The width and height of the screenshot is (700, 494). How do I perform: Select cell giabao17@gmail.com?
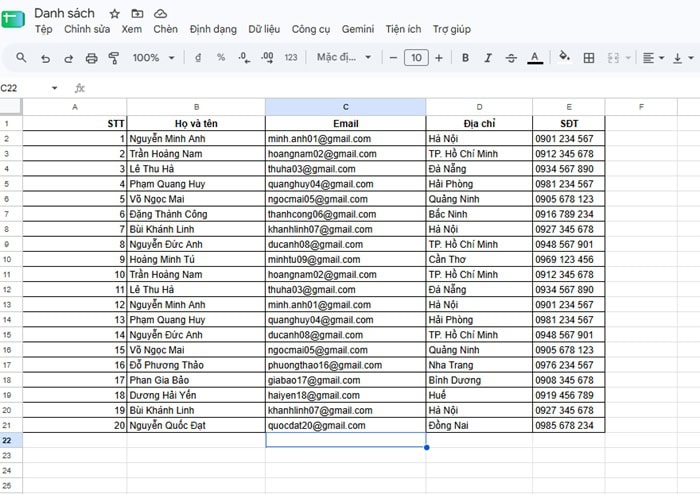point(346,380)
